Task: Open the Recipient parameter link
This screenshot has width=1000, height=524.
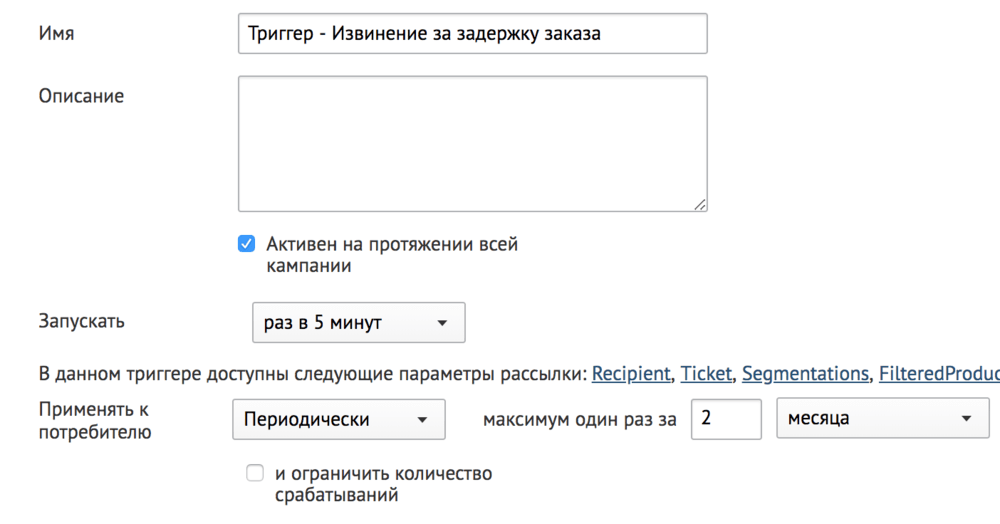Action: click(x=631, y=374)
